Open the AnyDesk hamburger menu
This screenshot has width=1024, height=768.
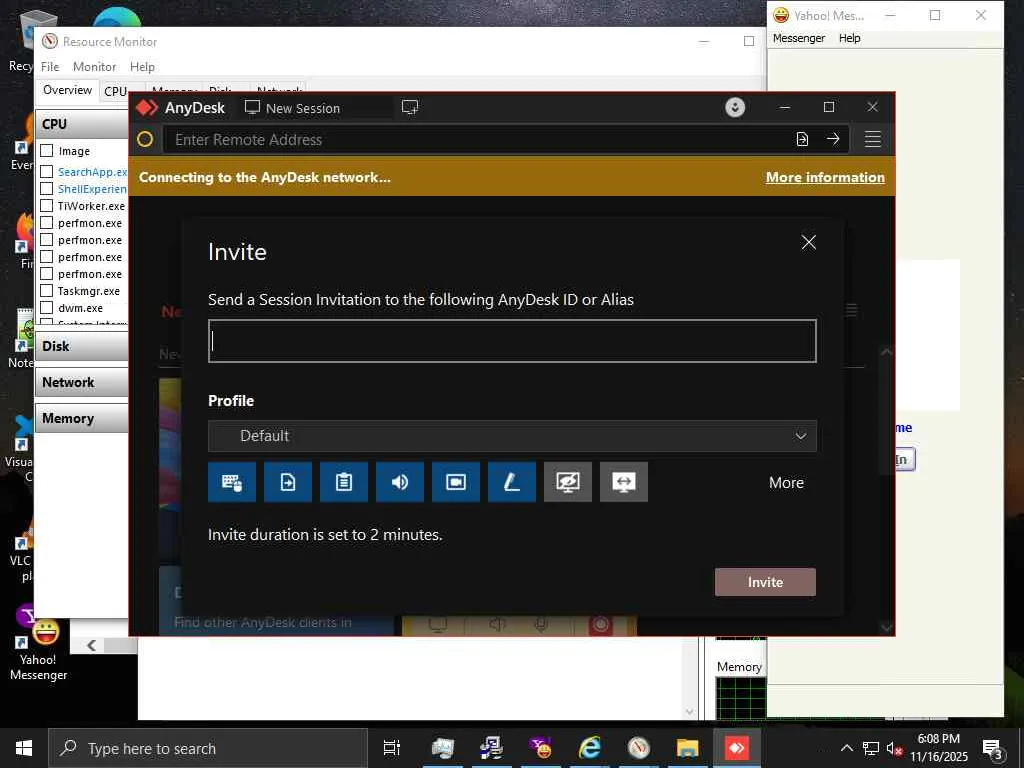(873, 139)
